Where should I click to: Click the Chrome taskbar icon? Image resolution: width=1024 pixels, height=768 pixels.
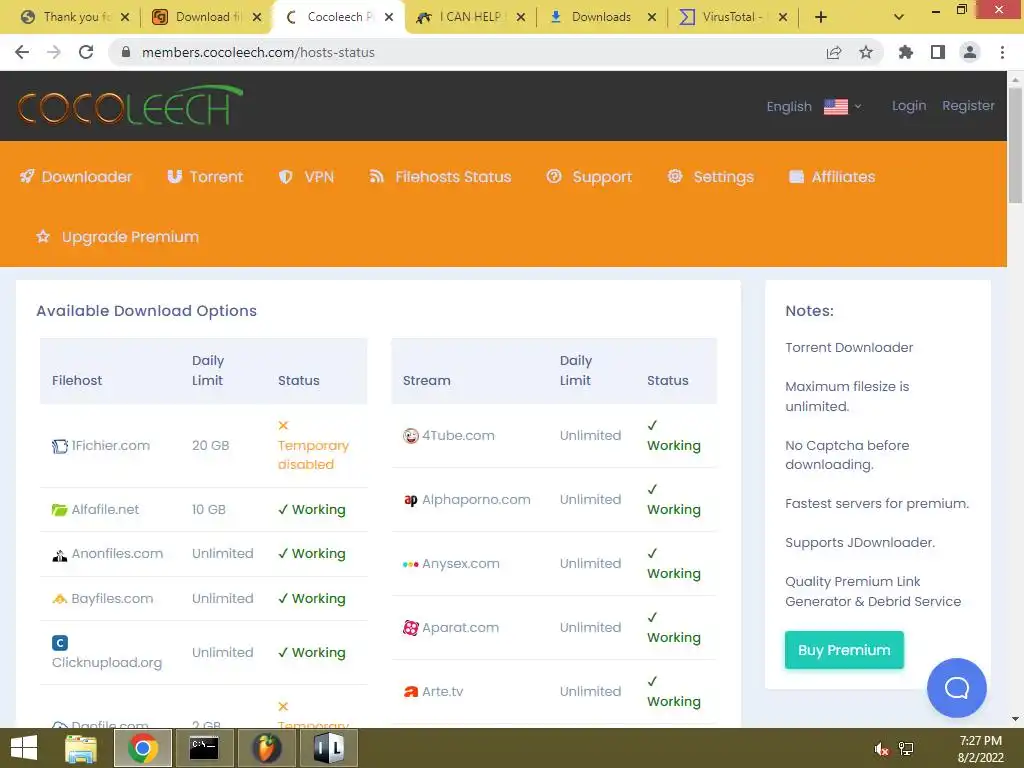(x=142, y=748)
